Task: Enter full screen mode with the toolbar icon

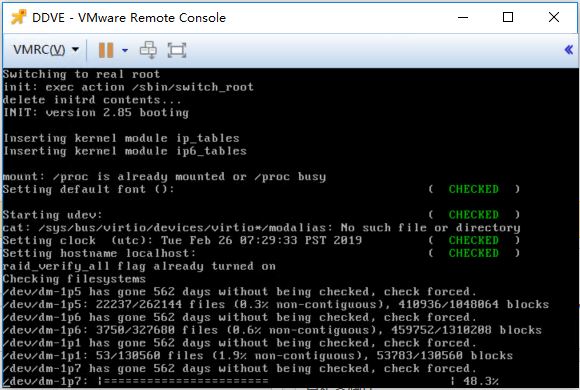Action: point(177,50)
